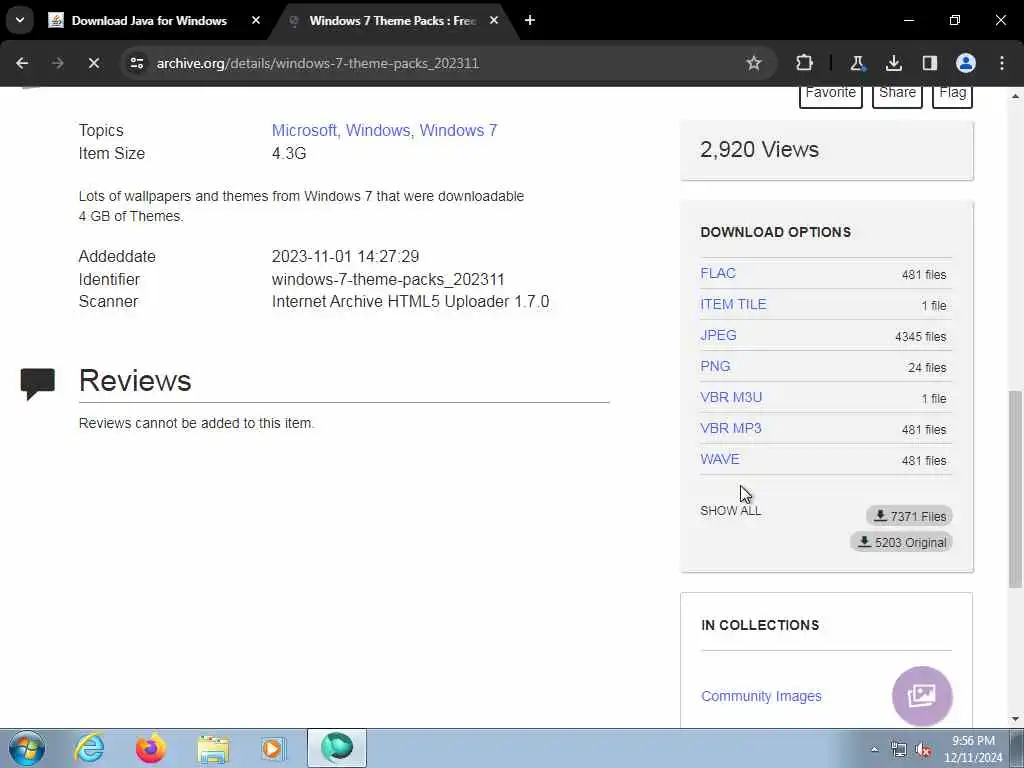Screen dimensions: 1024x768
Task: Open the Microsoft topic link
Action: click(x=304, y=131)
